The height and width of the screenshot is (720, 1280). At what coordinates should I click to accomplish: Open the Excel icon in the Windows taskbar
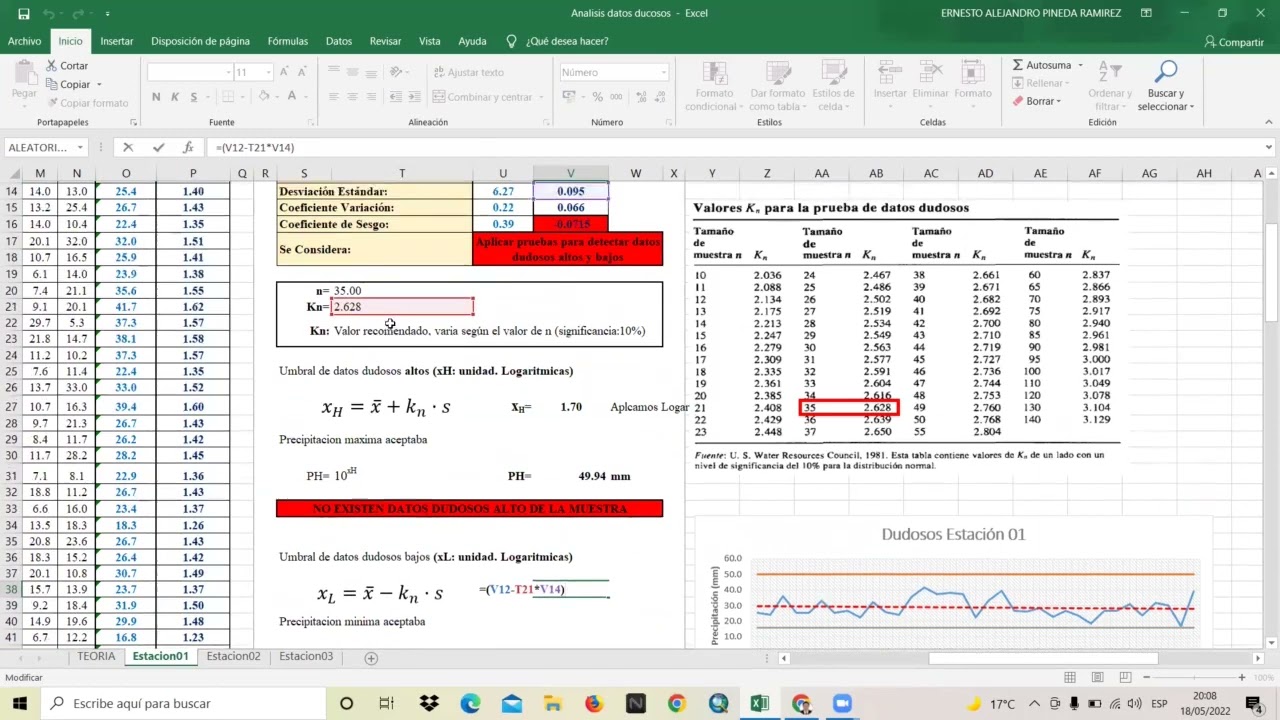(760, 703)
